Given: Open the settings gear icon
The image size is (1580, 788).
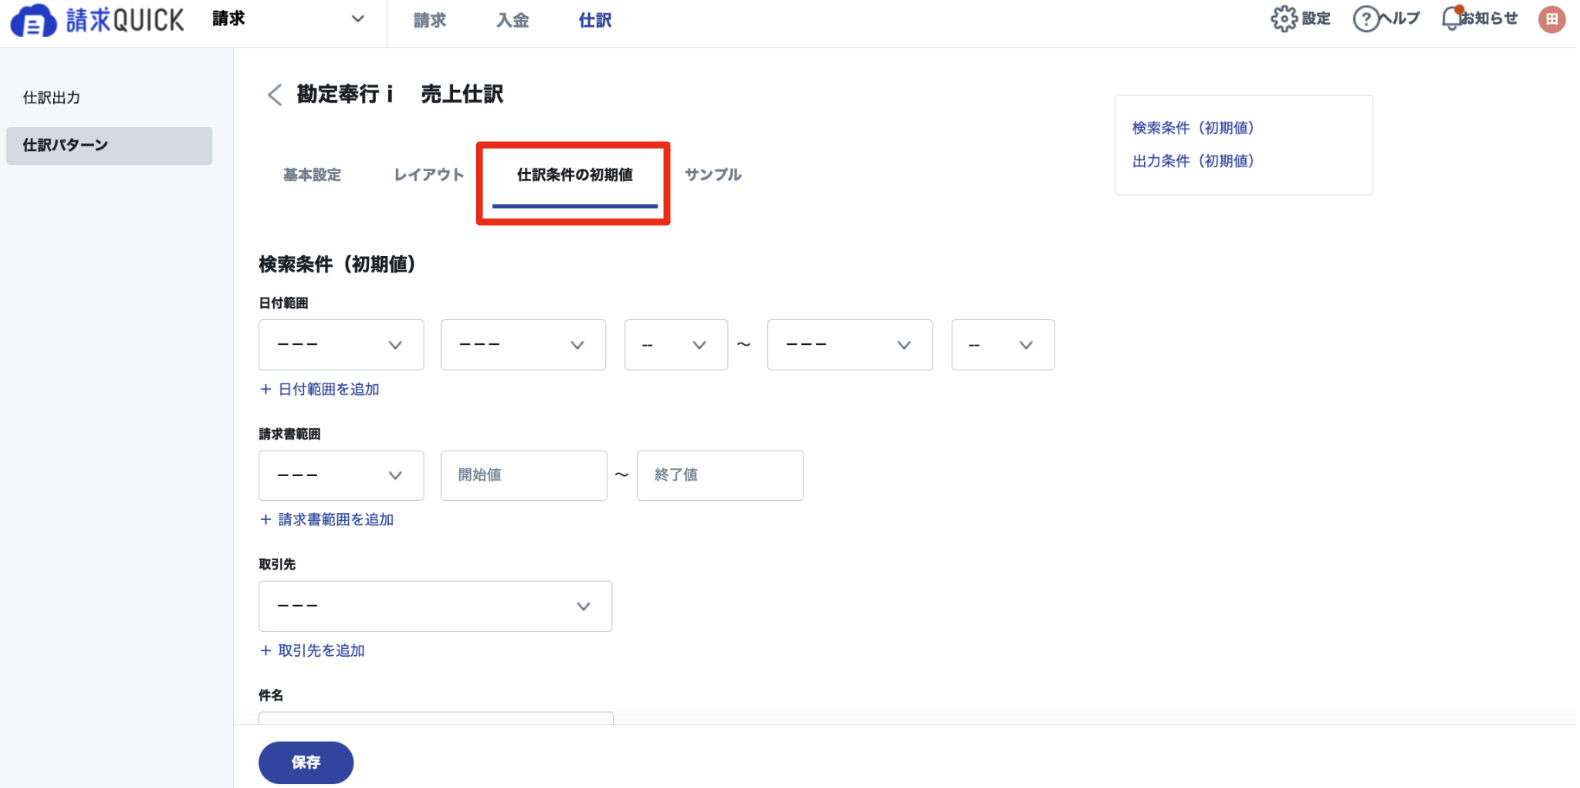Looking at the screenshot, I should point(1283,19).
